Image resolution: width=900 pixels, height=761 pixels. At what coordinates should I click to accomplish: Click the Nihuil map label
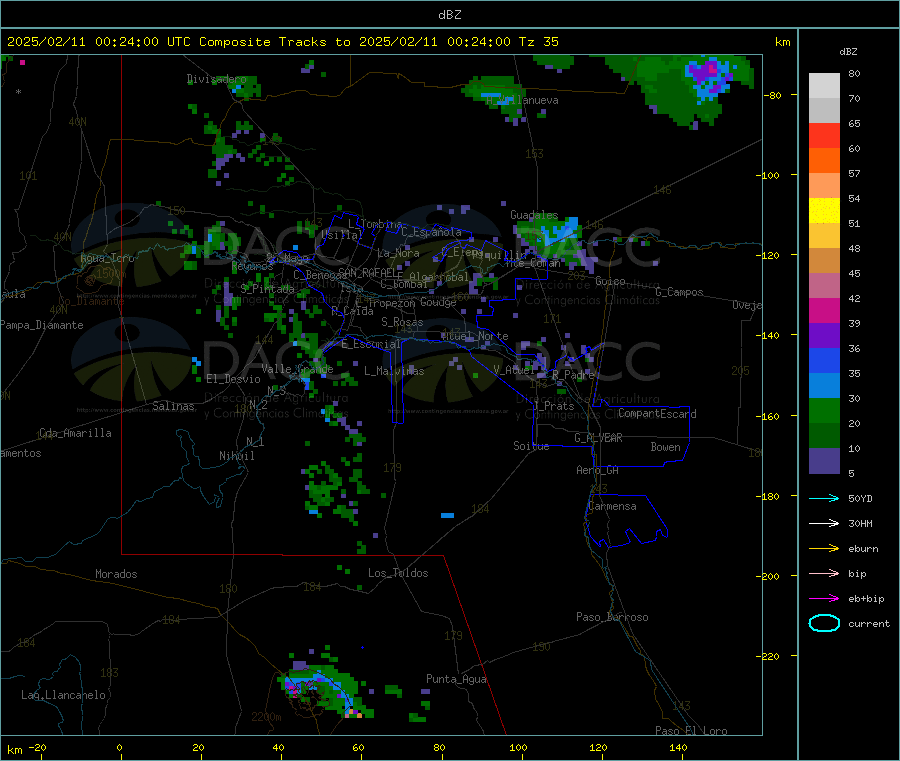point(236,456)
